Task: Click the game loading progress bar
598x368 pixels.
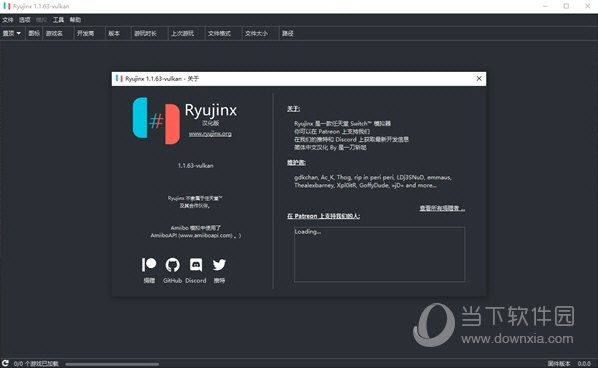Action: 112,364
